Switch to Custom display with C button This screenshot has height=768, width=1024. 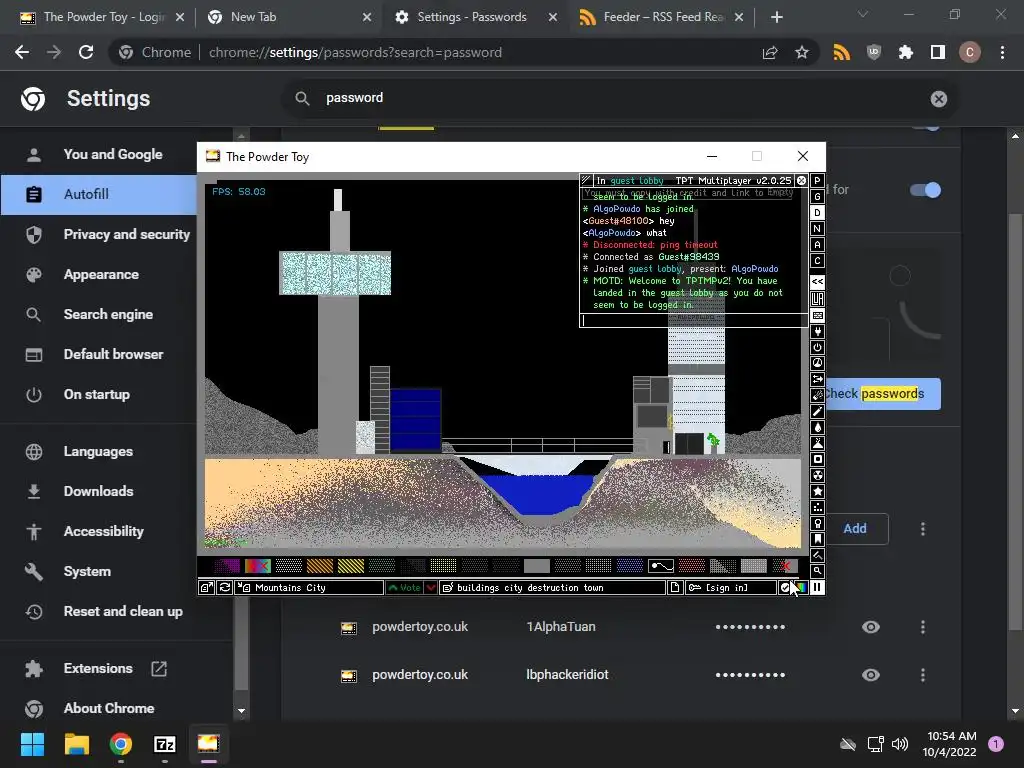pyautogui.click(x=817, y=261)
